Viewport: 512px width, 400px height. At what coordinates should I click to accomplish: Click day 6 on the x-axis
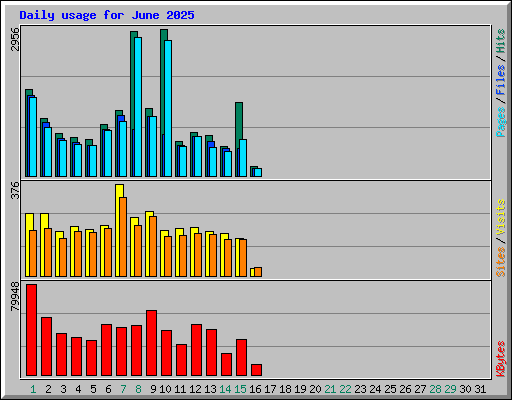108,389
